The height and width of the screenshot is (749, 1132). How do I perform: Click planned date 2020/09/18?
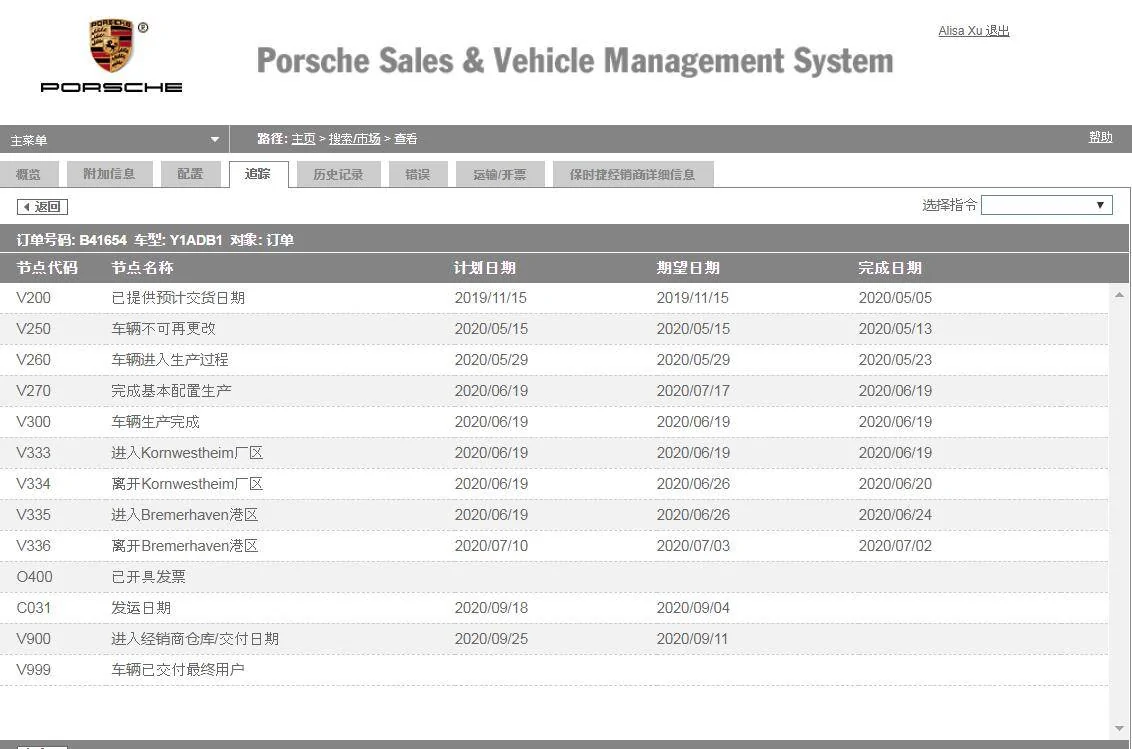491,608
